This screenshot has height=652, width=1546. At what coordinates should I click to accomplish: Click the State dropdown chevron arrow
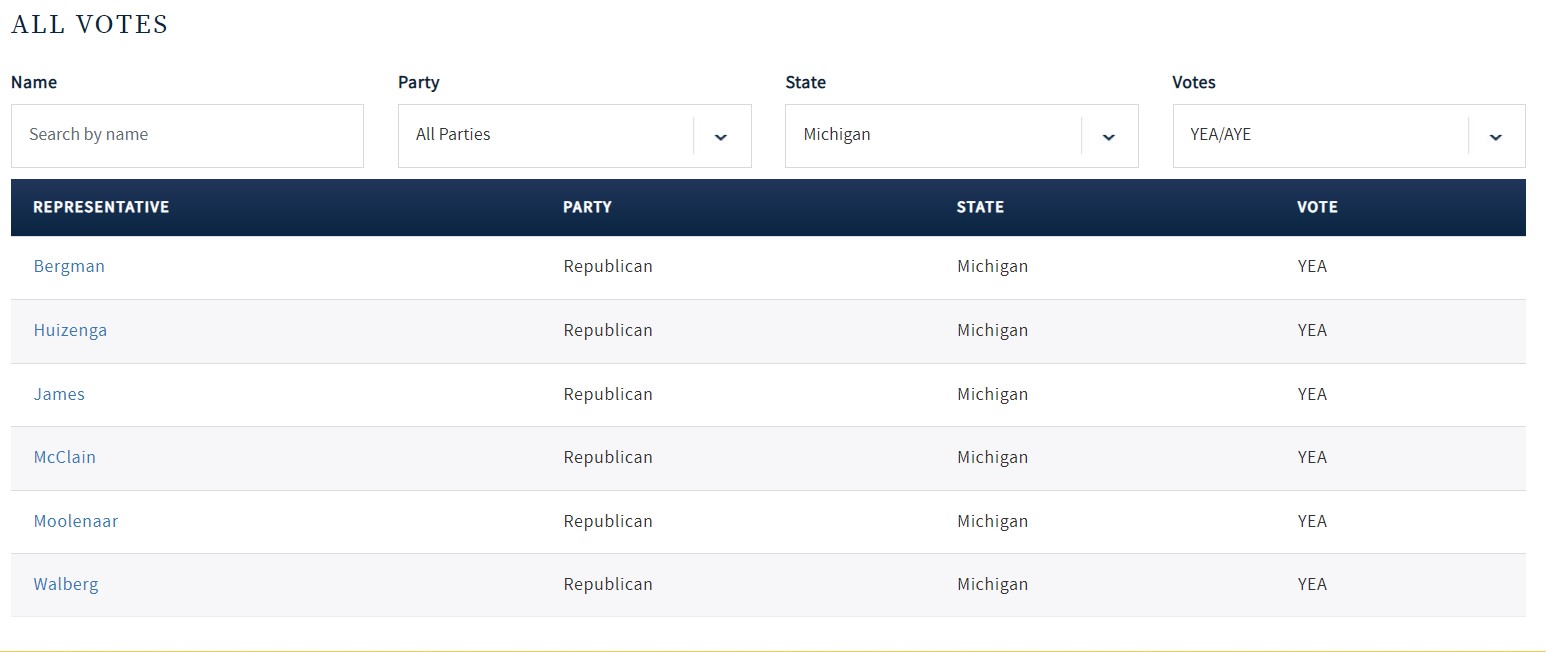pyautogui.click(x=1108, y=136)
